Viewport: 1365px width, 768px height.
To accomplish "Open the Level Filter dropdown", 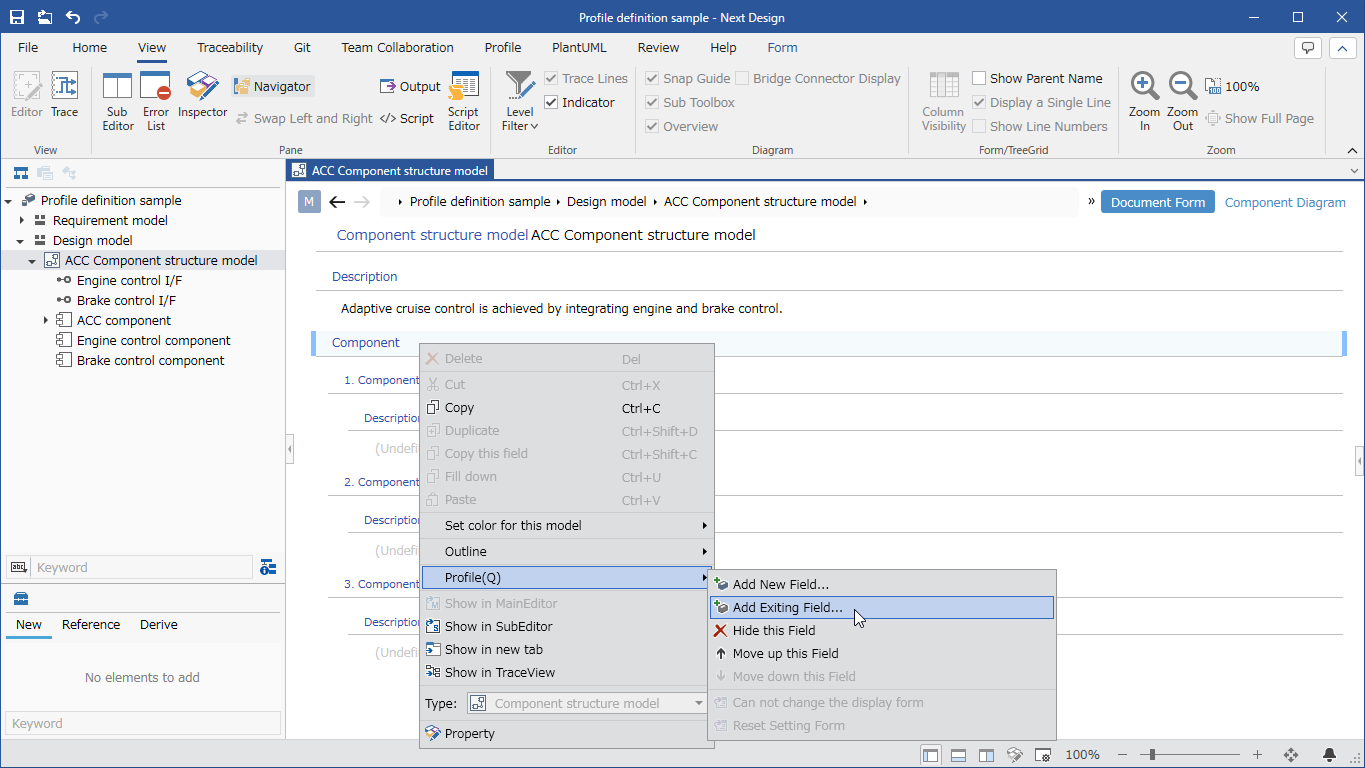I will 520,102.
